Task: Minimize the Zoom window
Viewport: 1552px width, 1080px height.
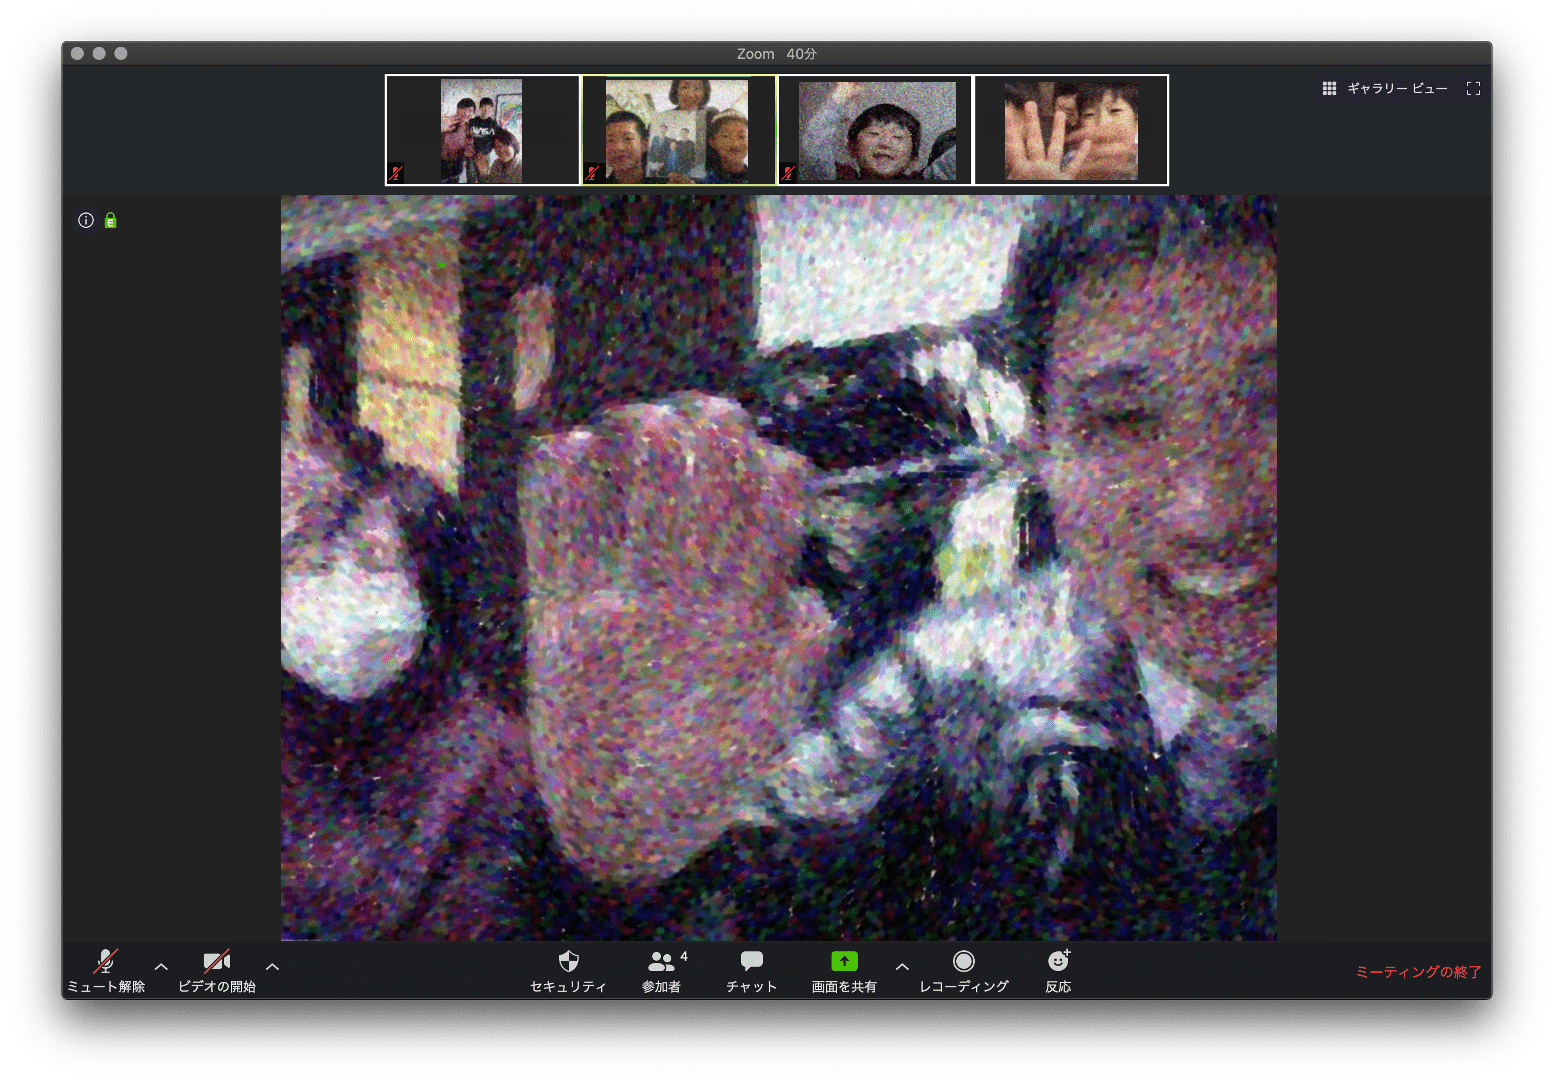Action: (x=99, y=54)
